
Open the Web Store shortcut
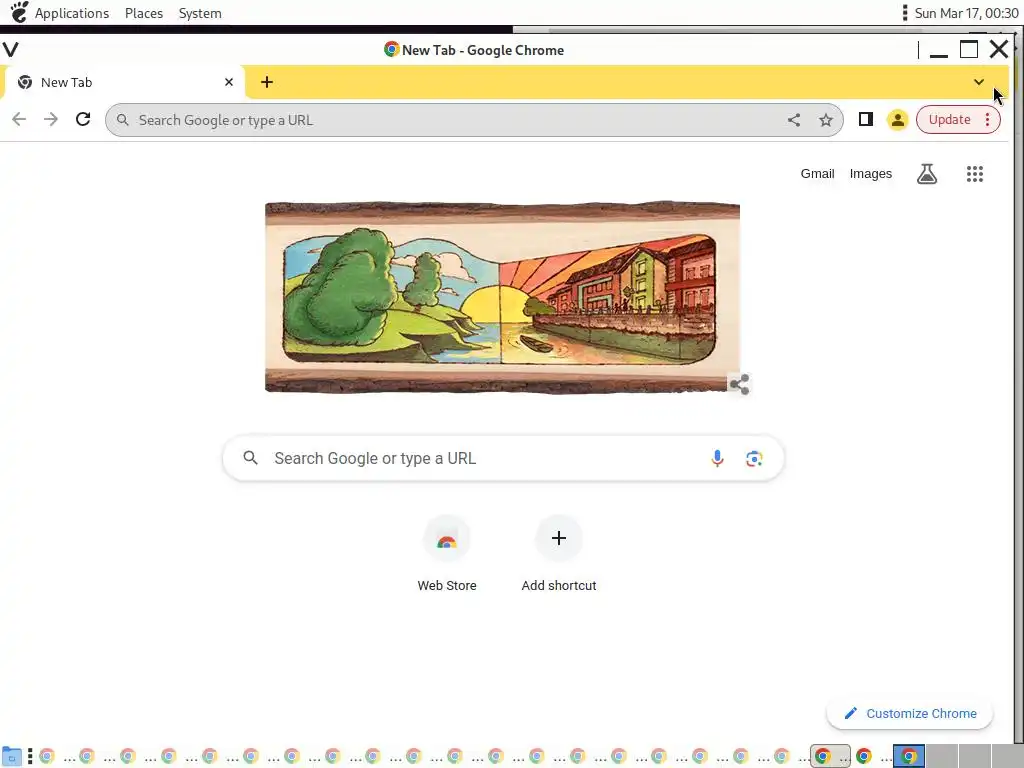(447, 554)
